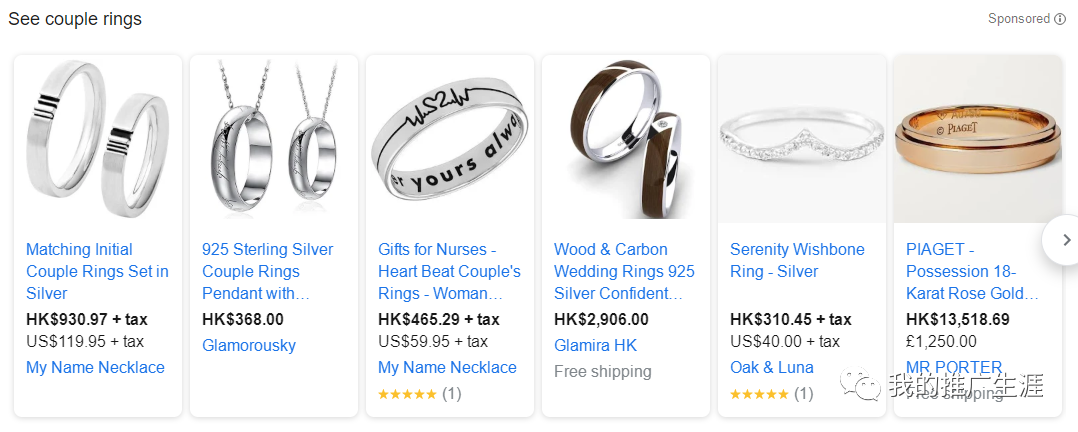
Task: Click the Sponsored info icon
Action: [1060, 19]
